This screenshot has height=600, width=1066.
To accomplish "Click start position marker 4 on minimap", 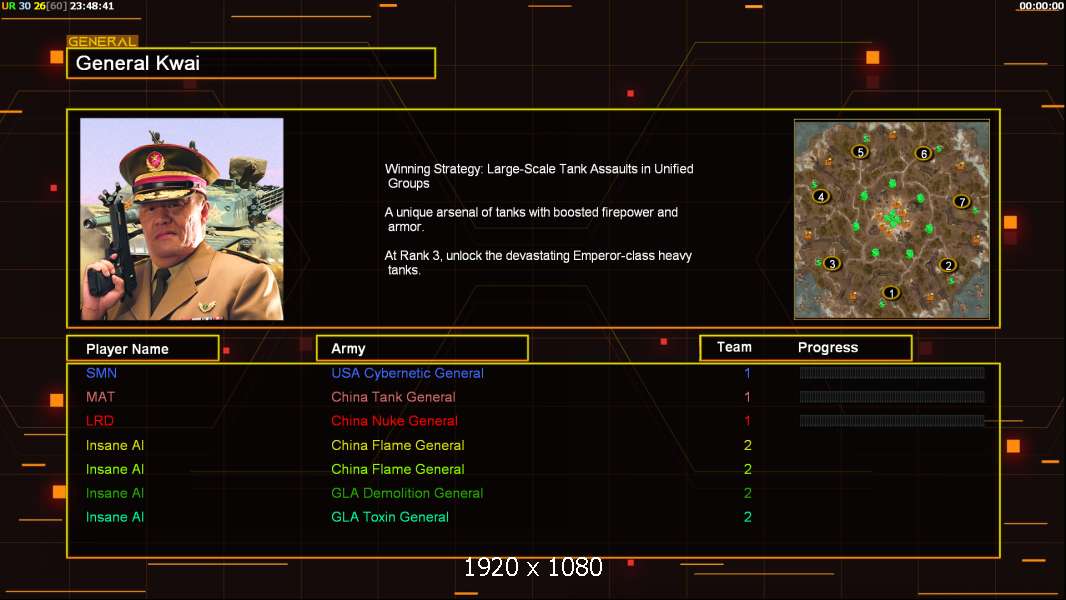I will (821, 196).
